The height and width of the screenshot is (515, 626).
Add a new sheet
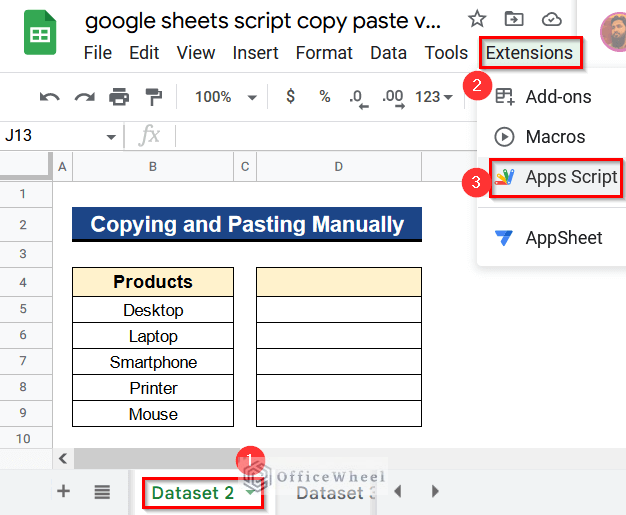pyautogui.click(x=64, y=491)
